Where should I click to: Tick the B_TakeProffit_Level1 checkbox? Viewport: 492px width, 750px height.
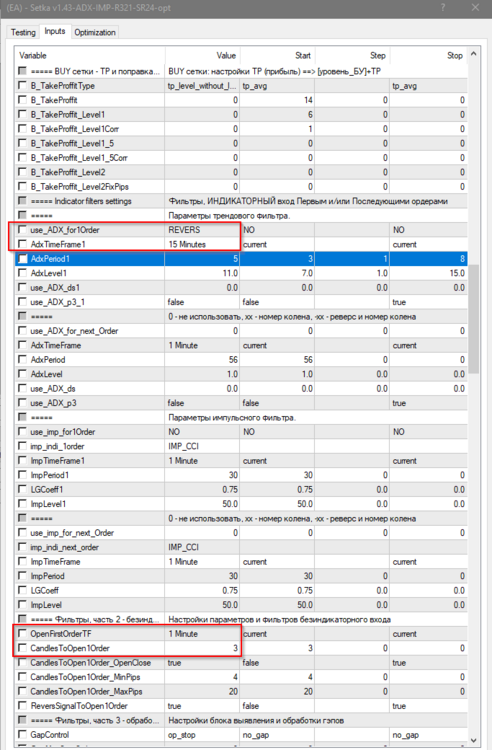coord(22,114)
